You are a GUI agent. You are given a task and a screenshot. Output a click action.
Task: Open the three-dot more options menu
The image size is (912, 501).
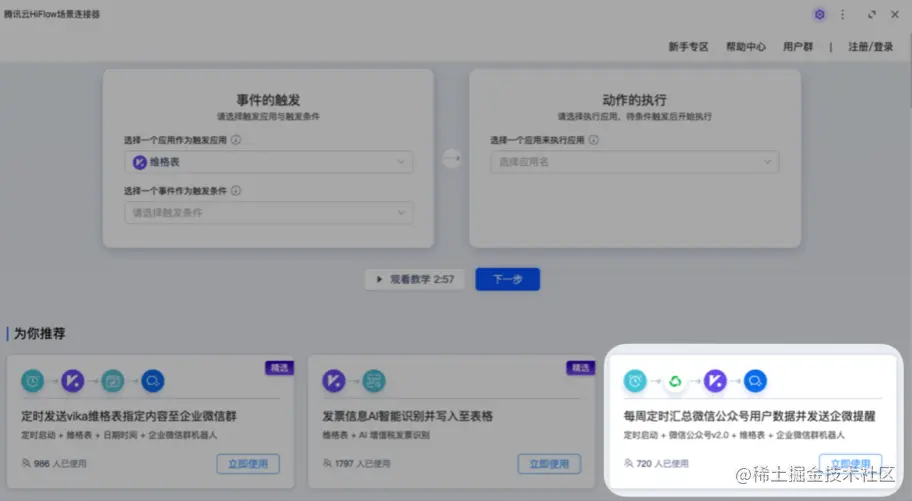(x=842, y=15)
